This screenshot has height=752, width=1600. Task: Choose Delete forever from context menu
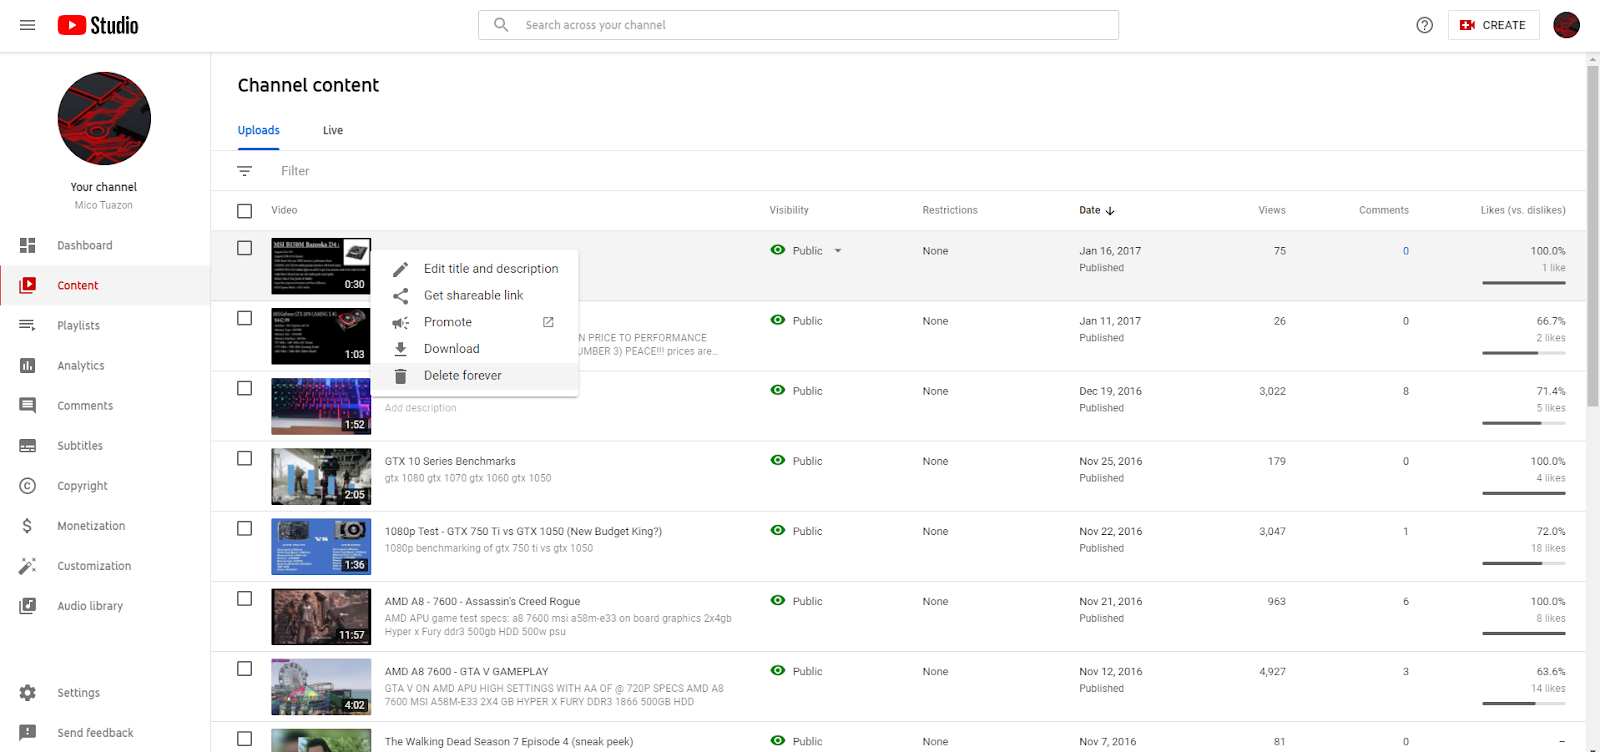click(x=462, y=376)
